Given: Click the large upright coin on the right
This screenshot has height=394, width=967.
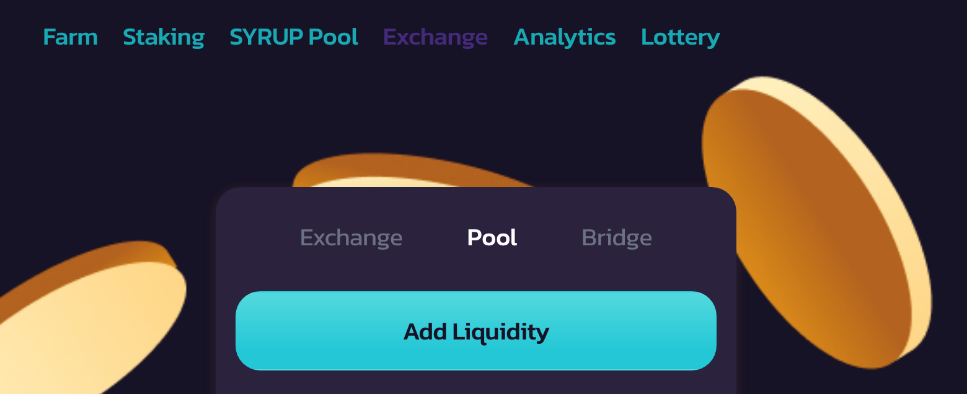Looking at the screenshot, I should [817, 222].
